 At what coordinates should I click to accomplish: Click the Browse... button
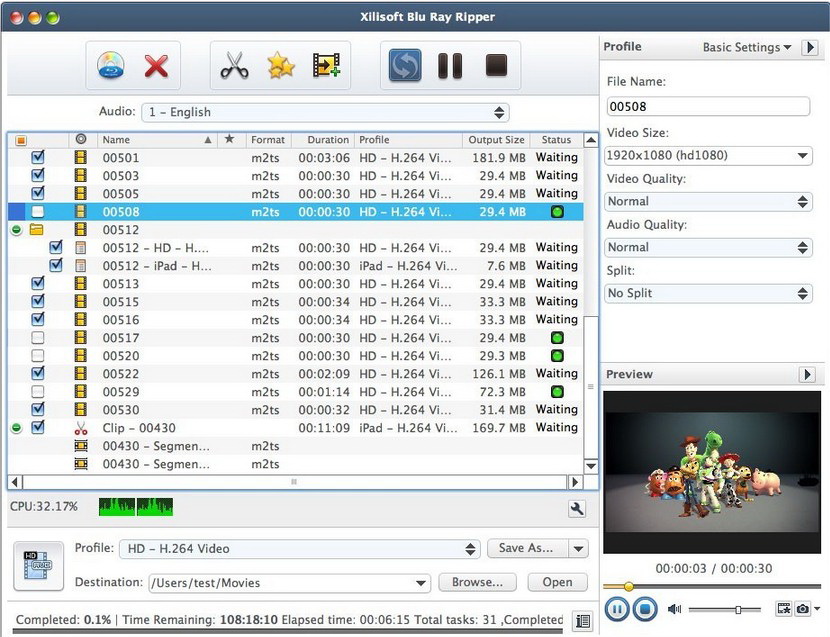point(477,582)
